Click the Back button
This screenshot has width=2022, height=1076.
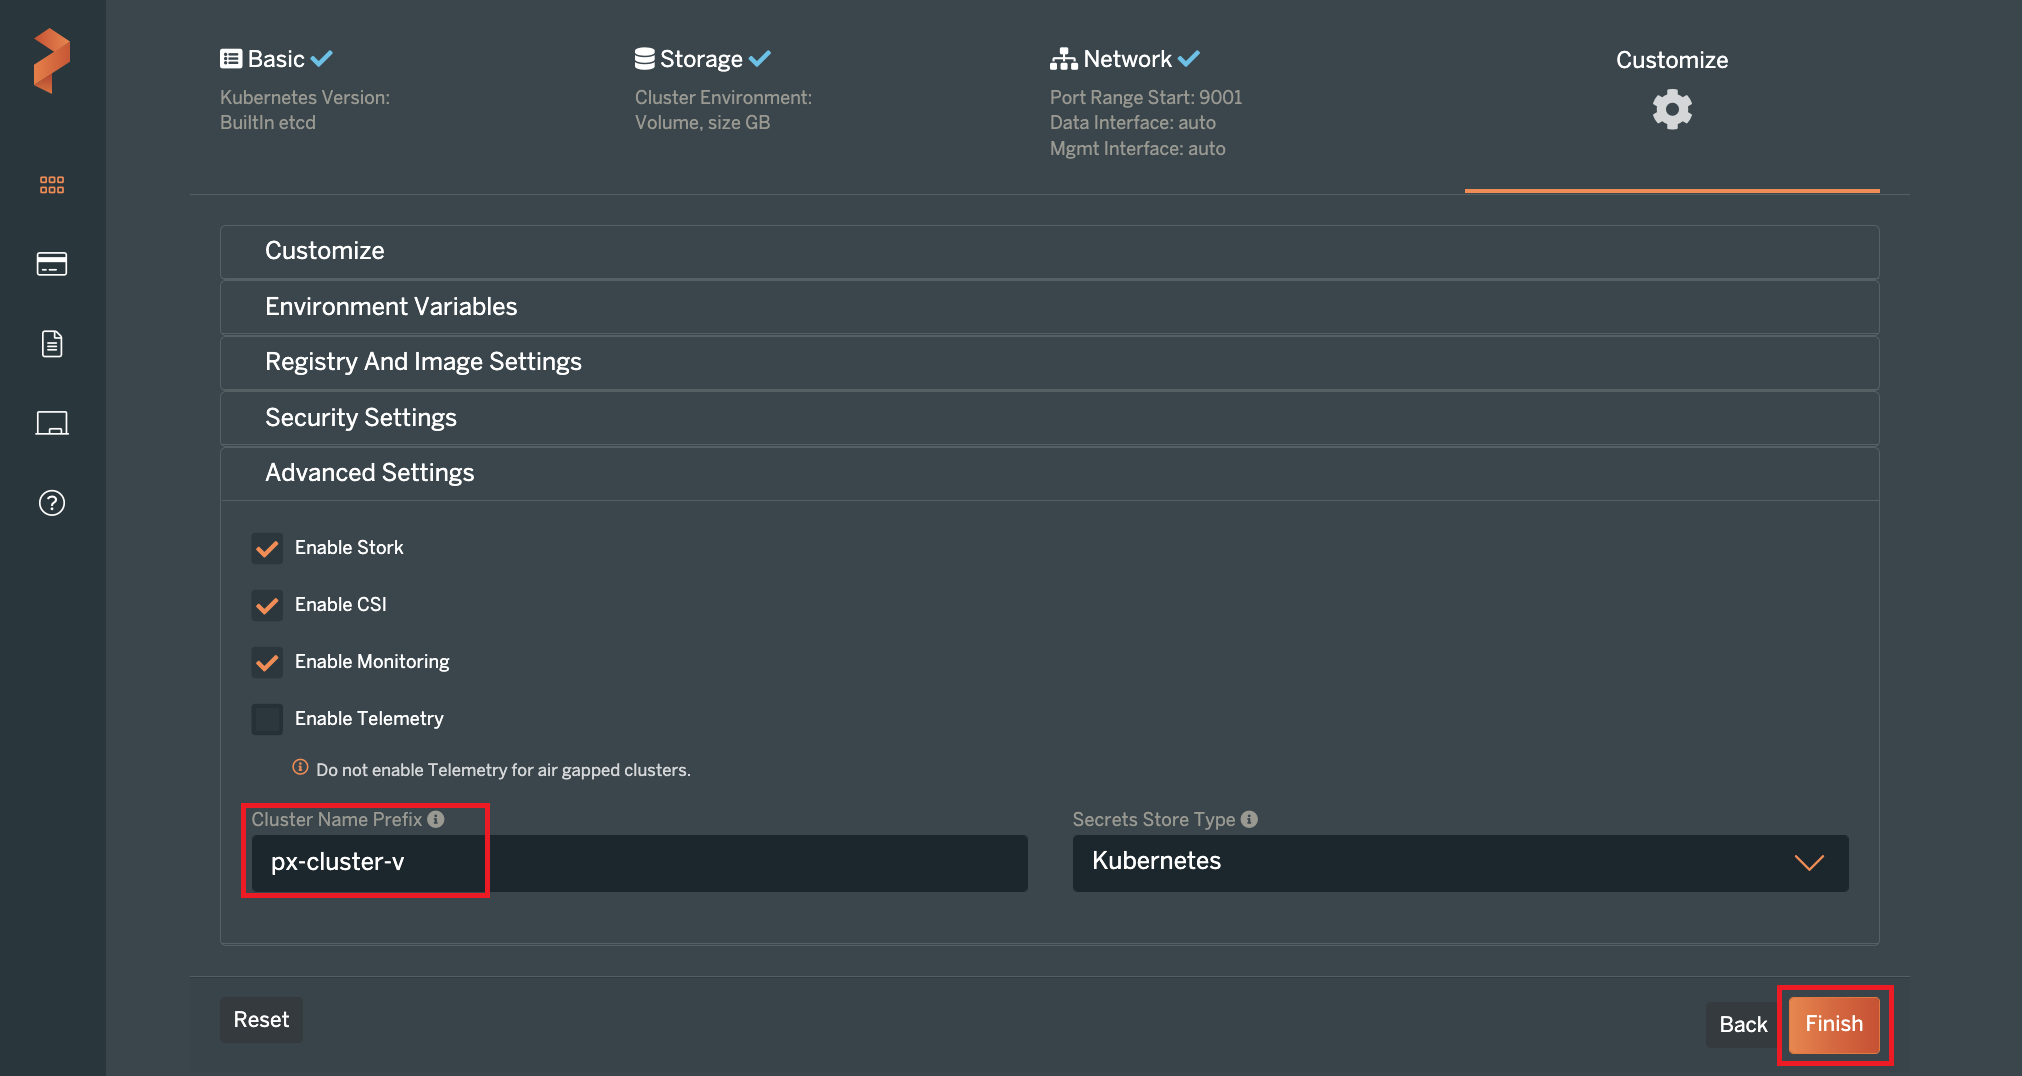tap(1743, 1025)
